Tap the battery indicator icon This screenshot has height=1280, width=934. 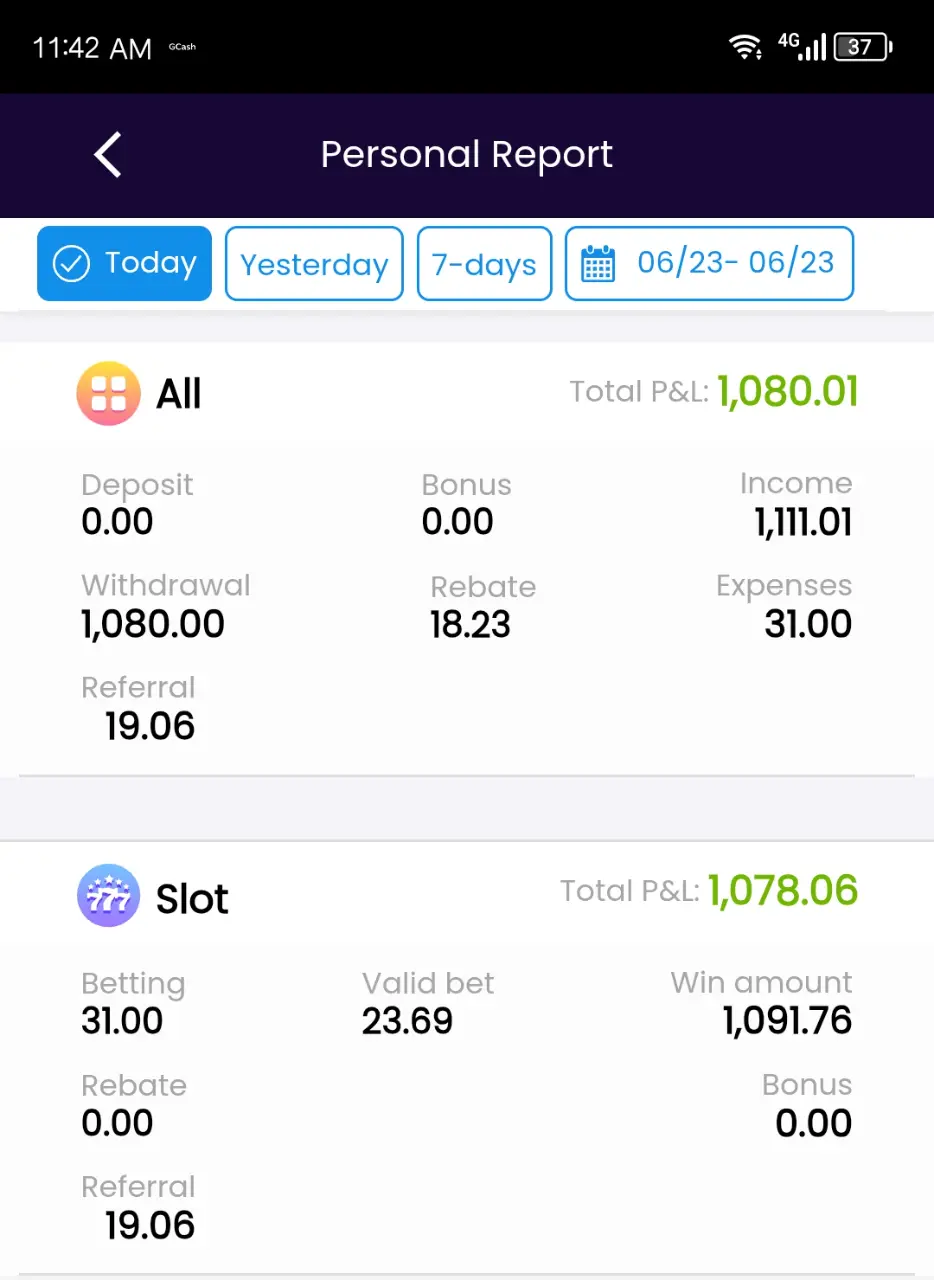864,46
